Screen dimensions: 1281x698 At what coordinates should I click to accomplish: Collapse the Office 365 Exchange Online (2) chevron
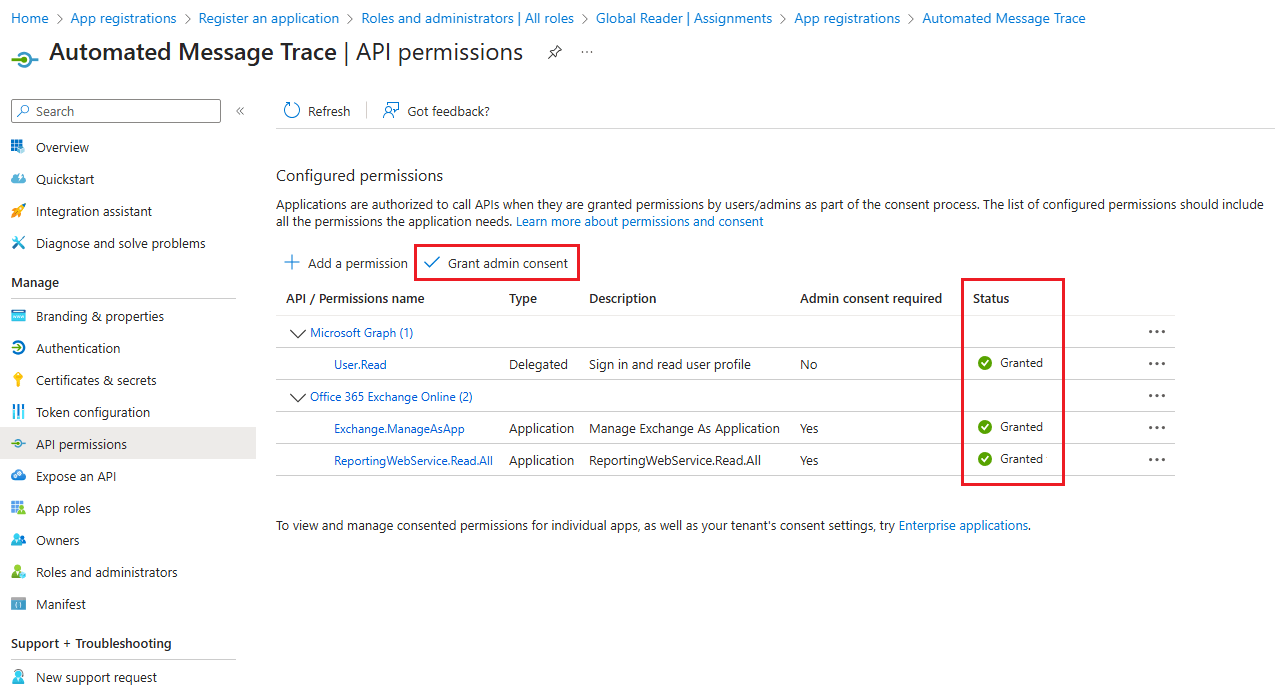(x=297, y=397)
